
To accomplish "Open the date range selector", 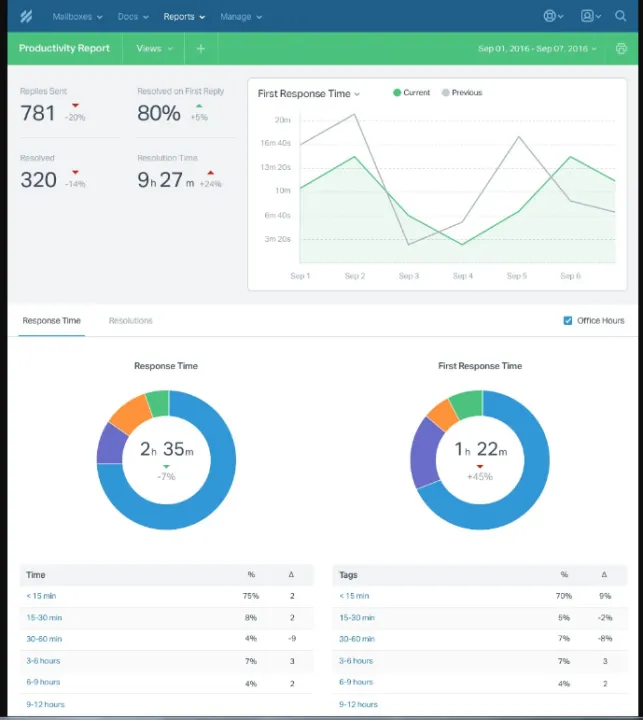I will click(x=538, y=48).
